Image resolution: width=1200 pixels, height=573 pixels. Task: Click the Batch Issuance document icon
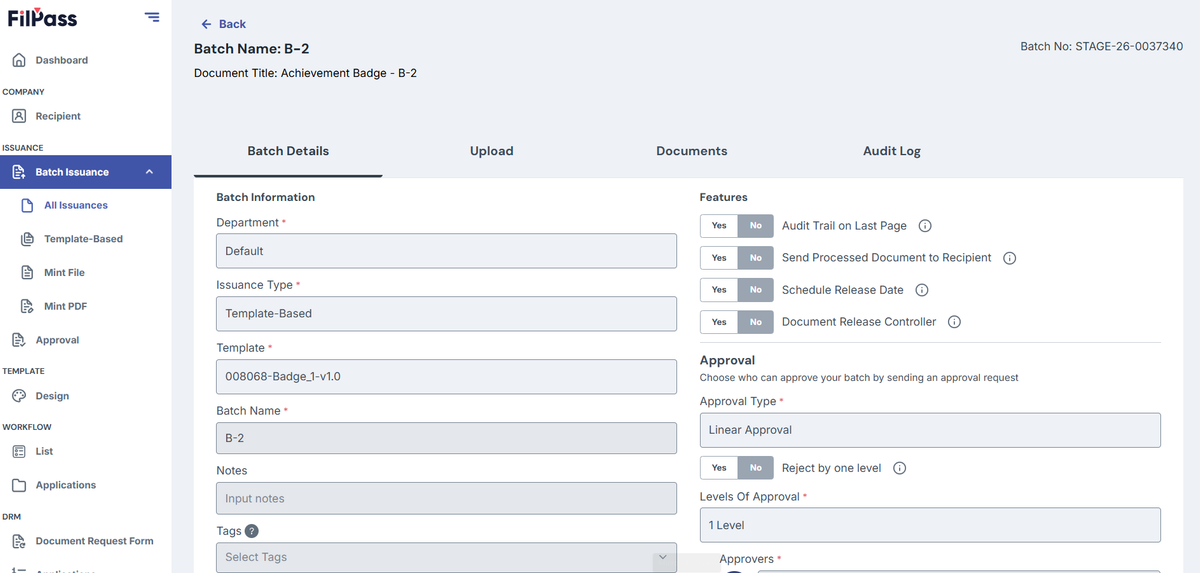click(x=19, y=172)
